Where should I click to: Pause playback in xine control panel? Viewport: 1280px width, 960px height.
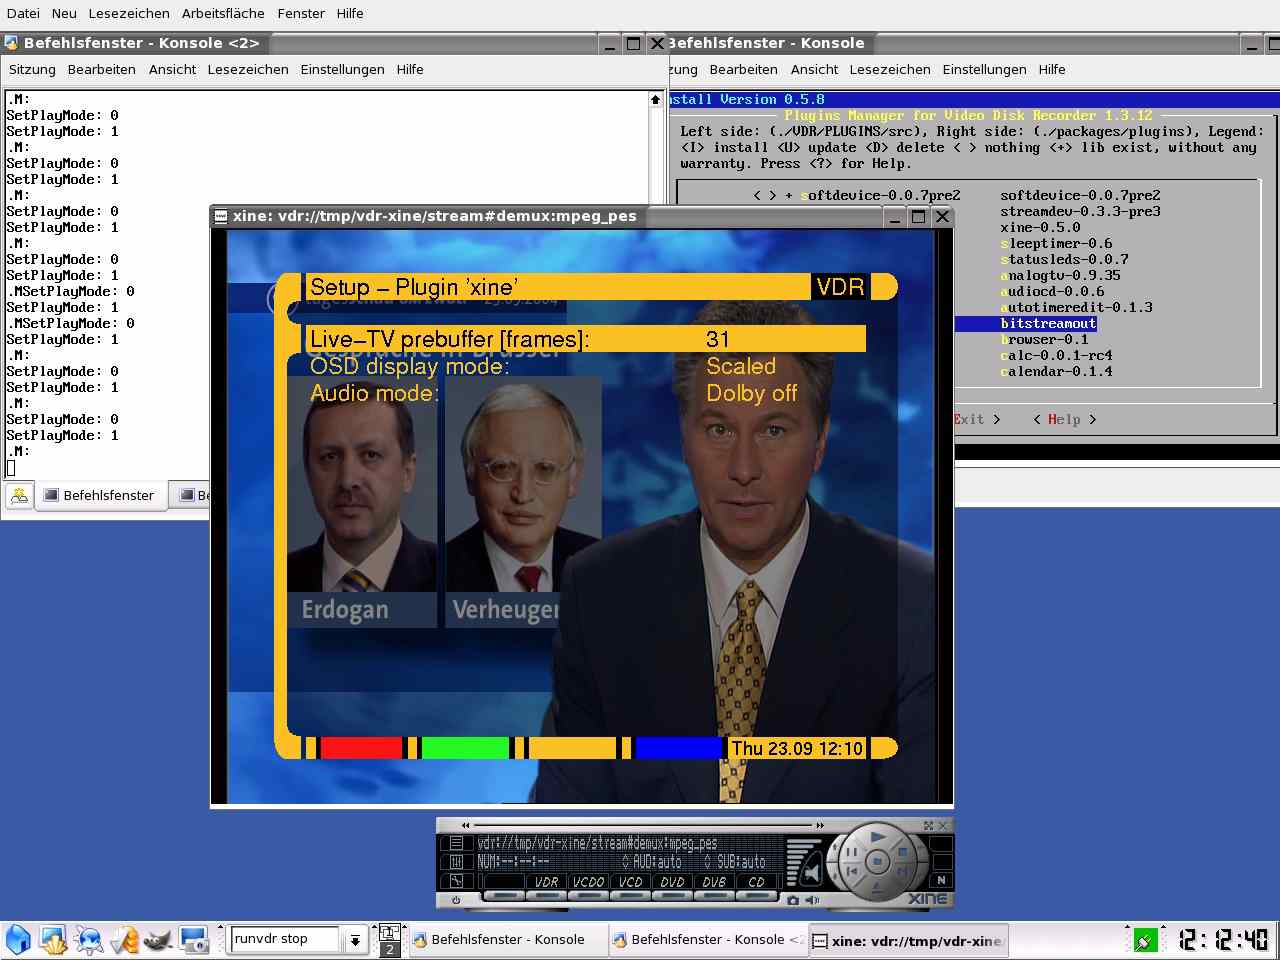852,852
